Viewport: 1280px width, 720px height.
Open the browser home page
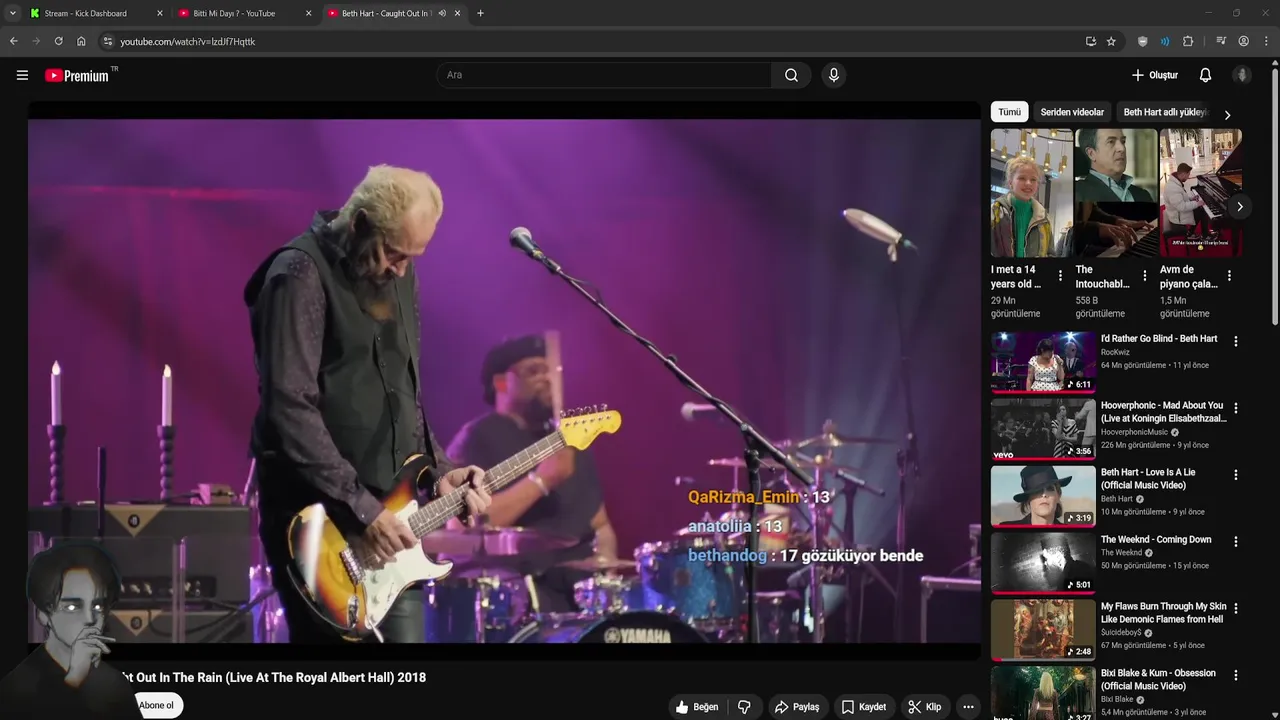[x=81, y=41]
